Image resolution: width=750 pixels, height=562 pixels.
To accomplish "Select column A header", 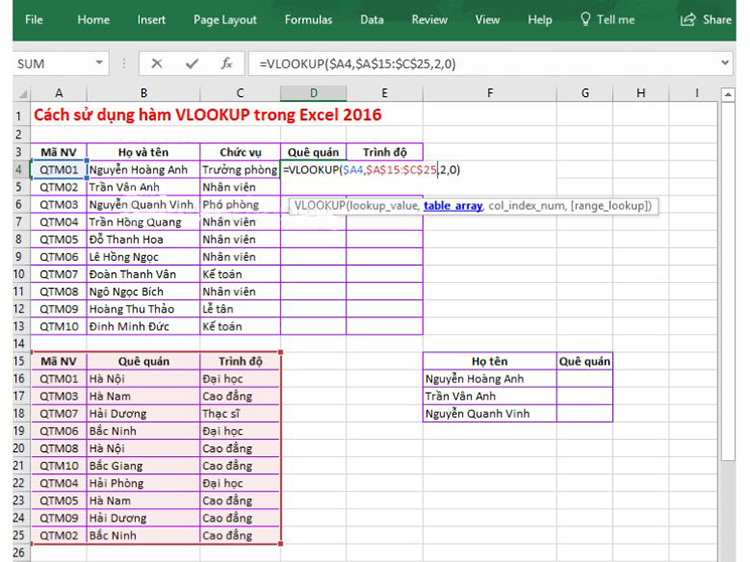I will tap(58, 93).
